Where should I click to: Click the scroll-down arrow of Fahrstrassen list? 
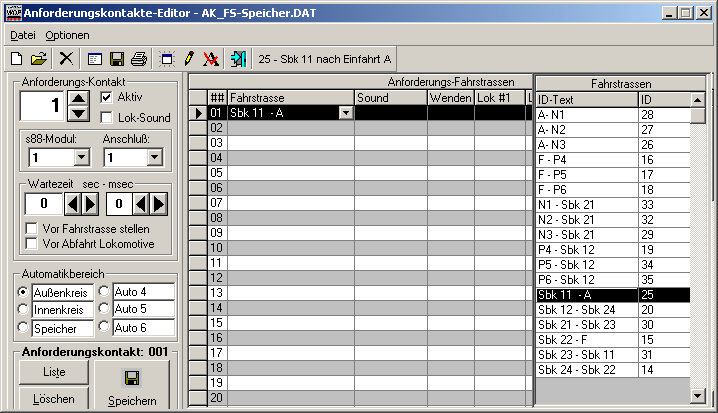pyautogui.click(x=697, y=396)
